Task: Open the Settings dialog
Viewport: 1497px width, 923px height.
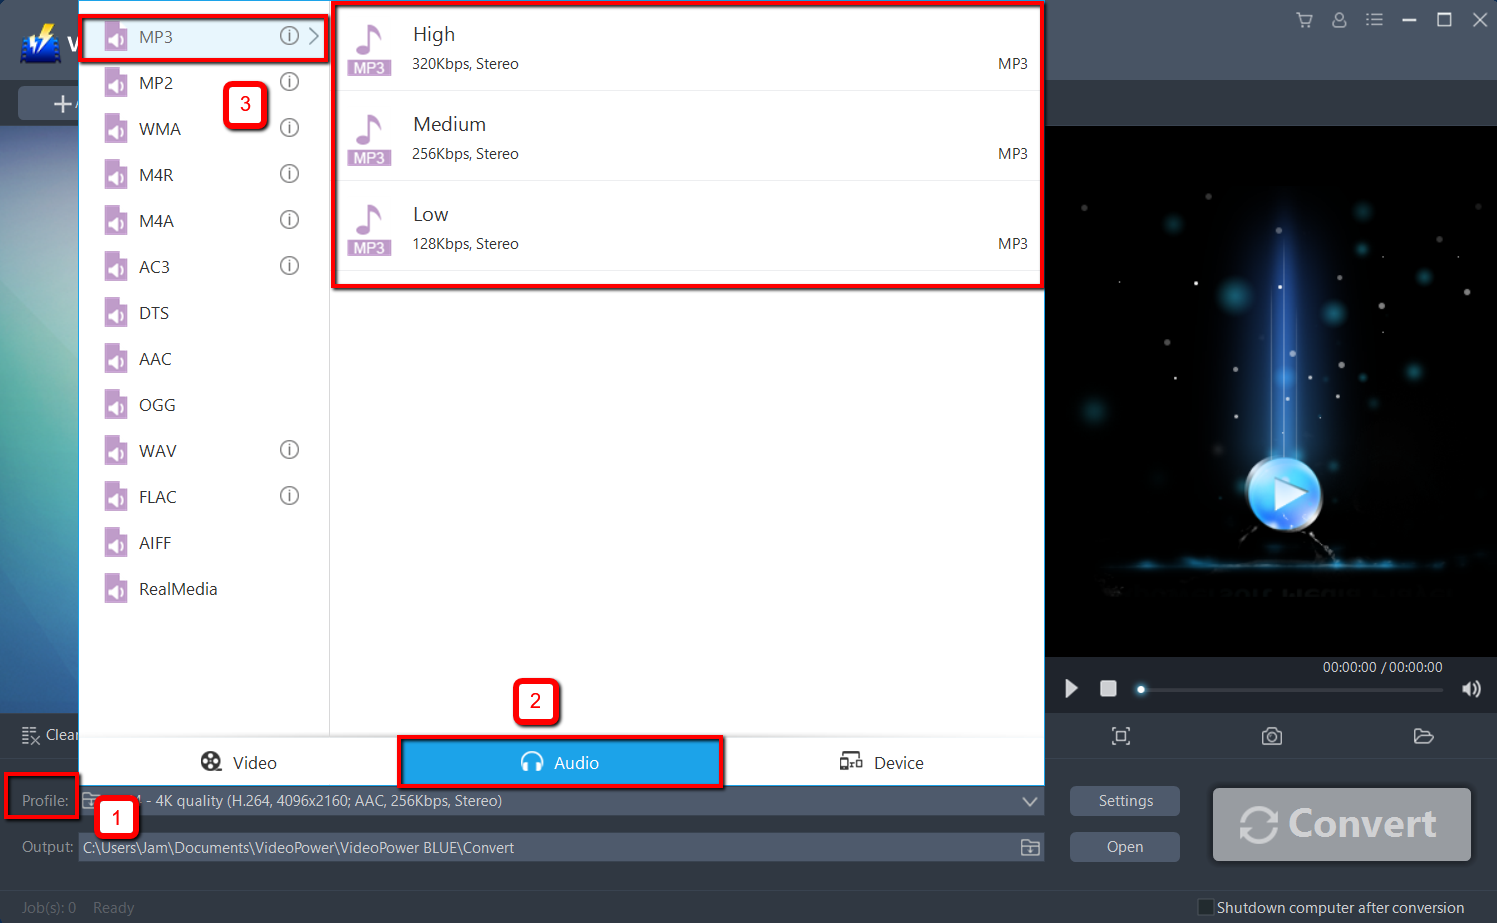Action: 1124,801
